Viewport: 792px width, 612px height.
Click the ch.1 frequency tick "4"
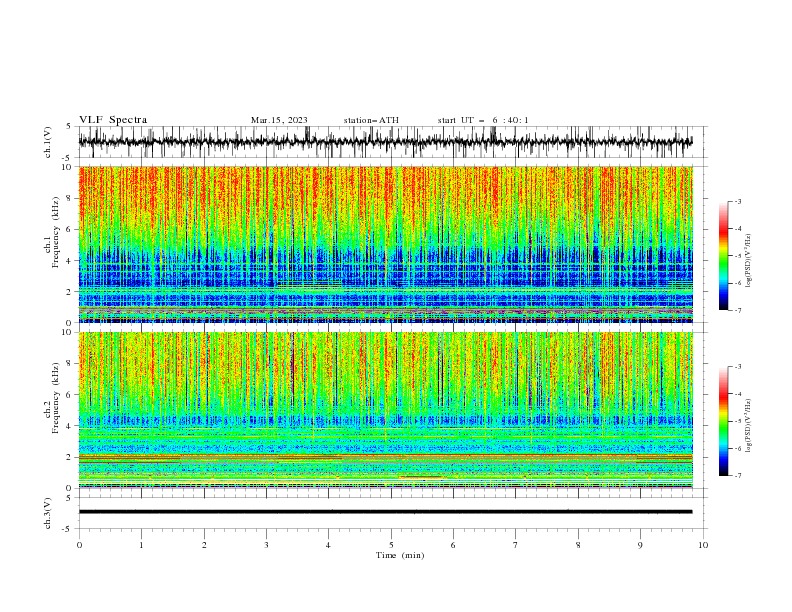(70, 261)
